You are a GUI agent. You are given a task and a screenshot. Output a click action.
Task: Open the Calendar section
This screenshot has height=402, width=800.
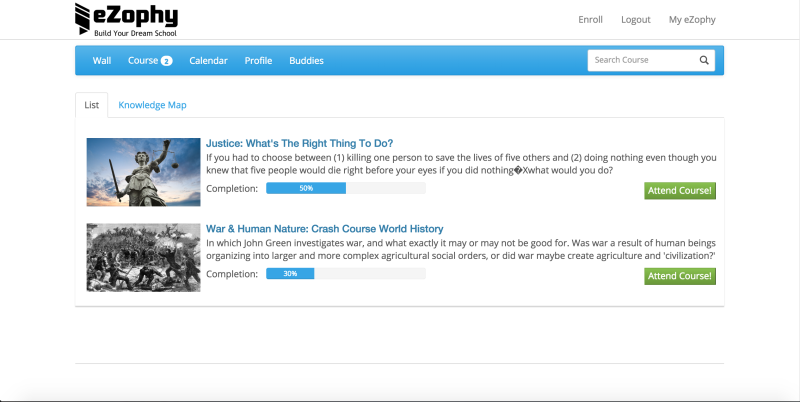tap(208, 60)
